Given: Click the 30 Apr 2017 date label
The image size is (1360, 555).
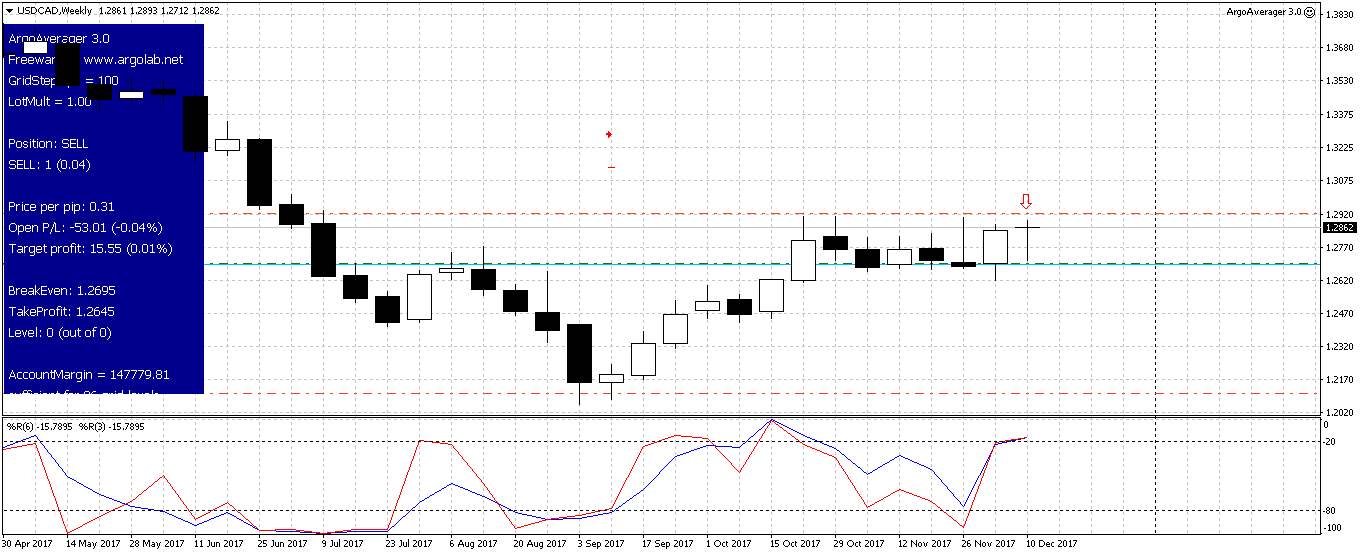Looking at the screenshot, I should 27,544.
